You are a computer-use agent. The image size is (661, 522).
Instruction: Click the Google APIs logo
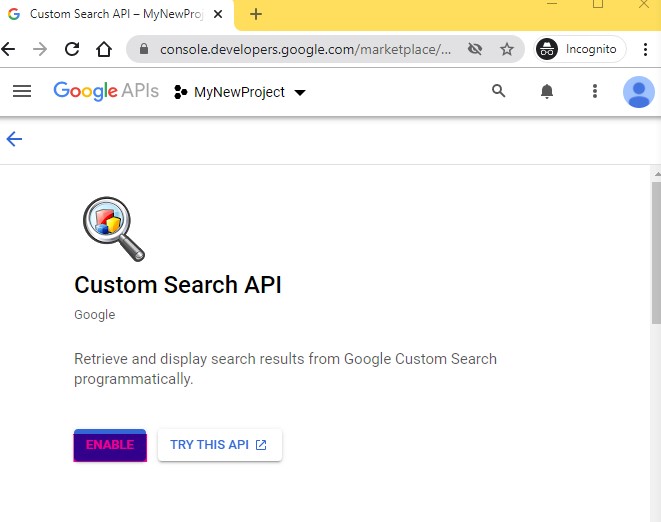coord(106,92)
